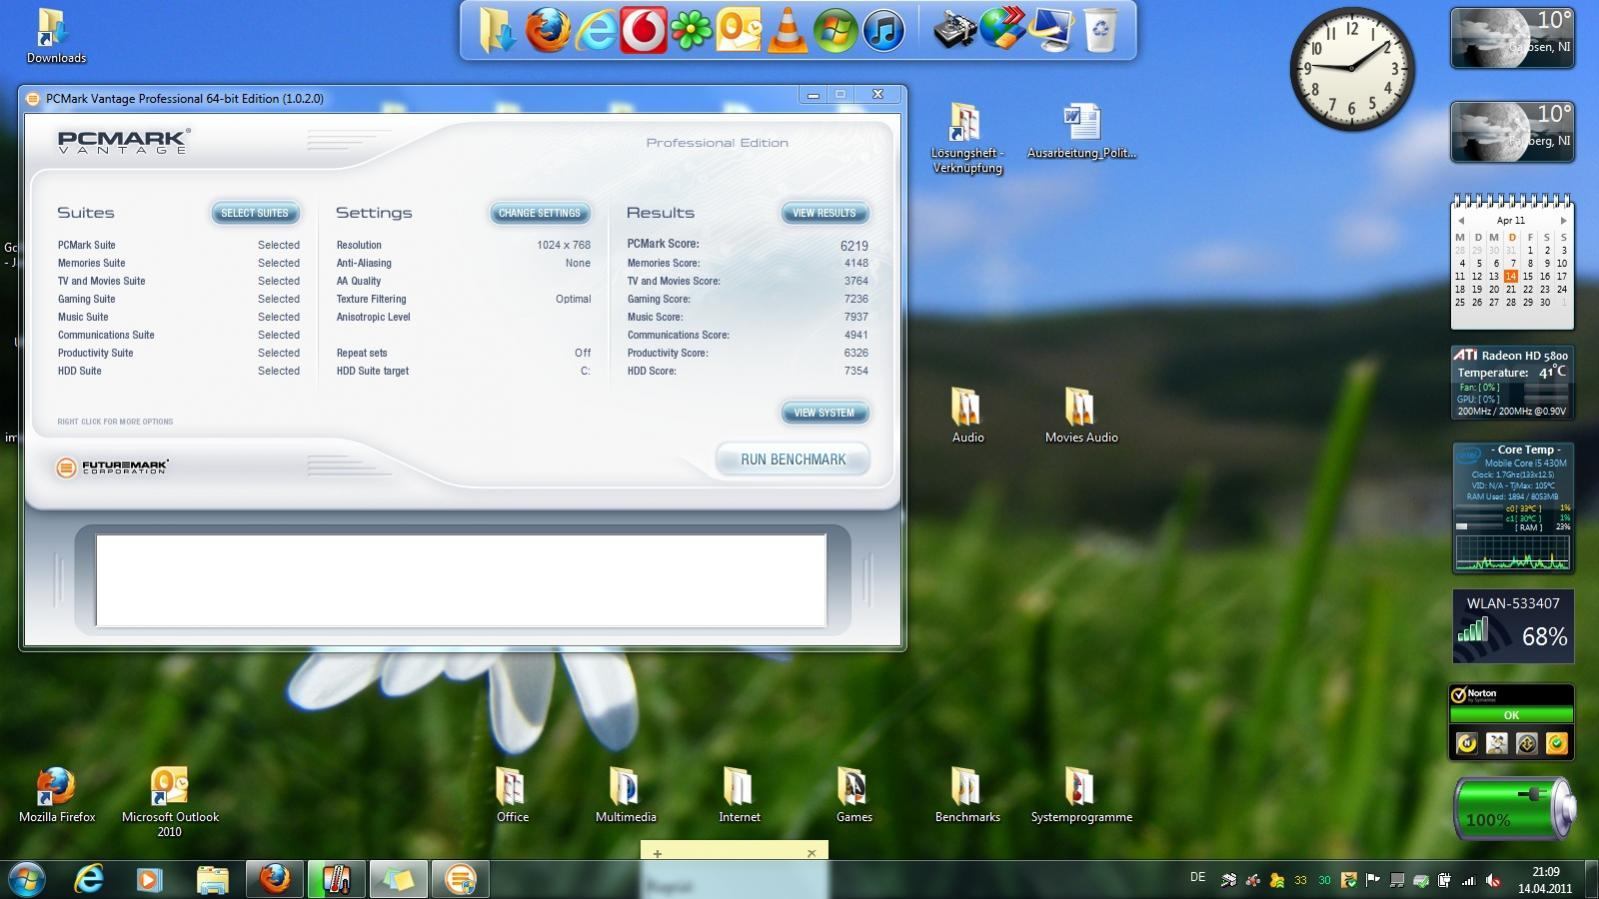This screenshot has width=1599, height=899.
Task: Open the Downloads desktop shortcut
Action: tap(56, 36)
